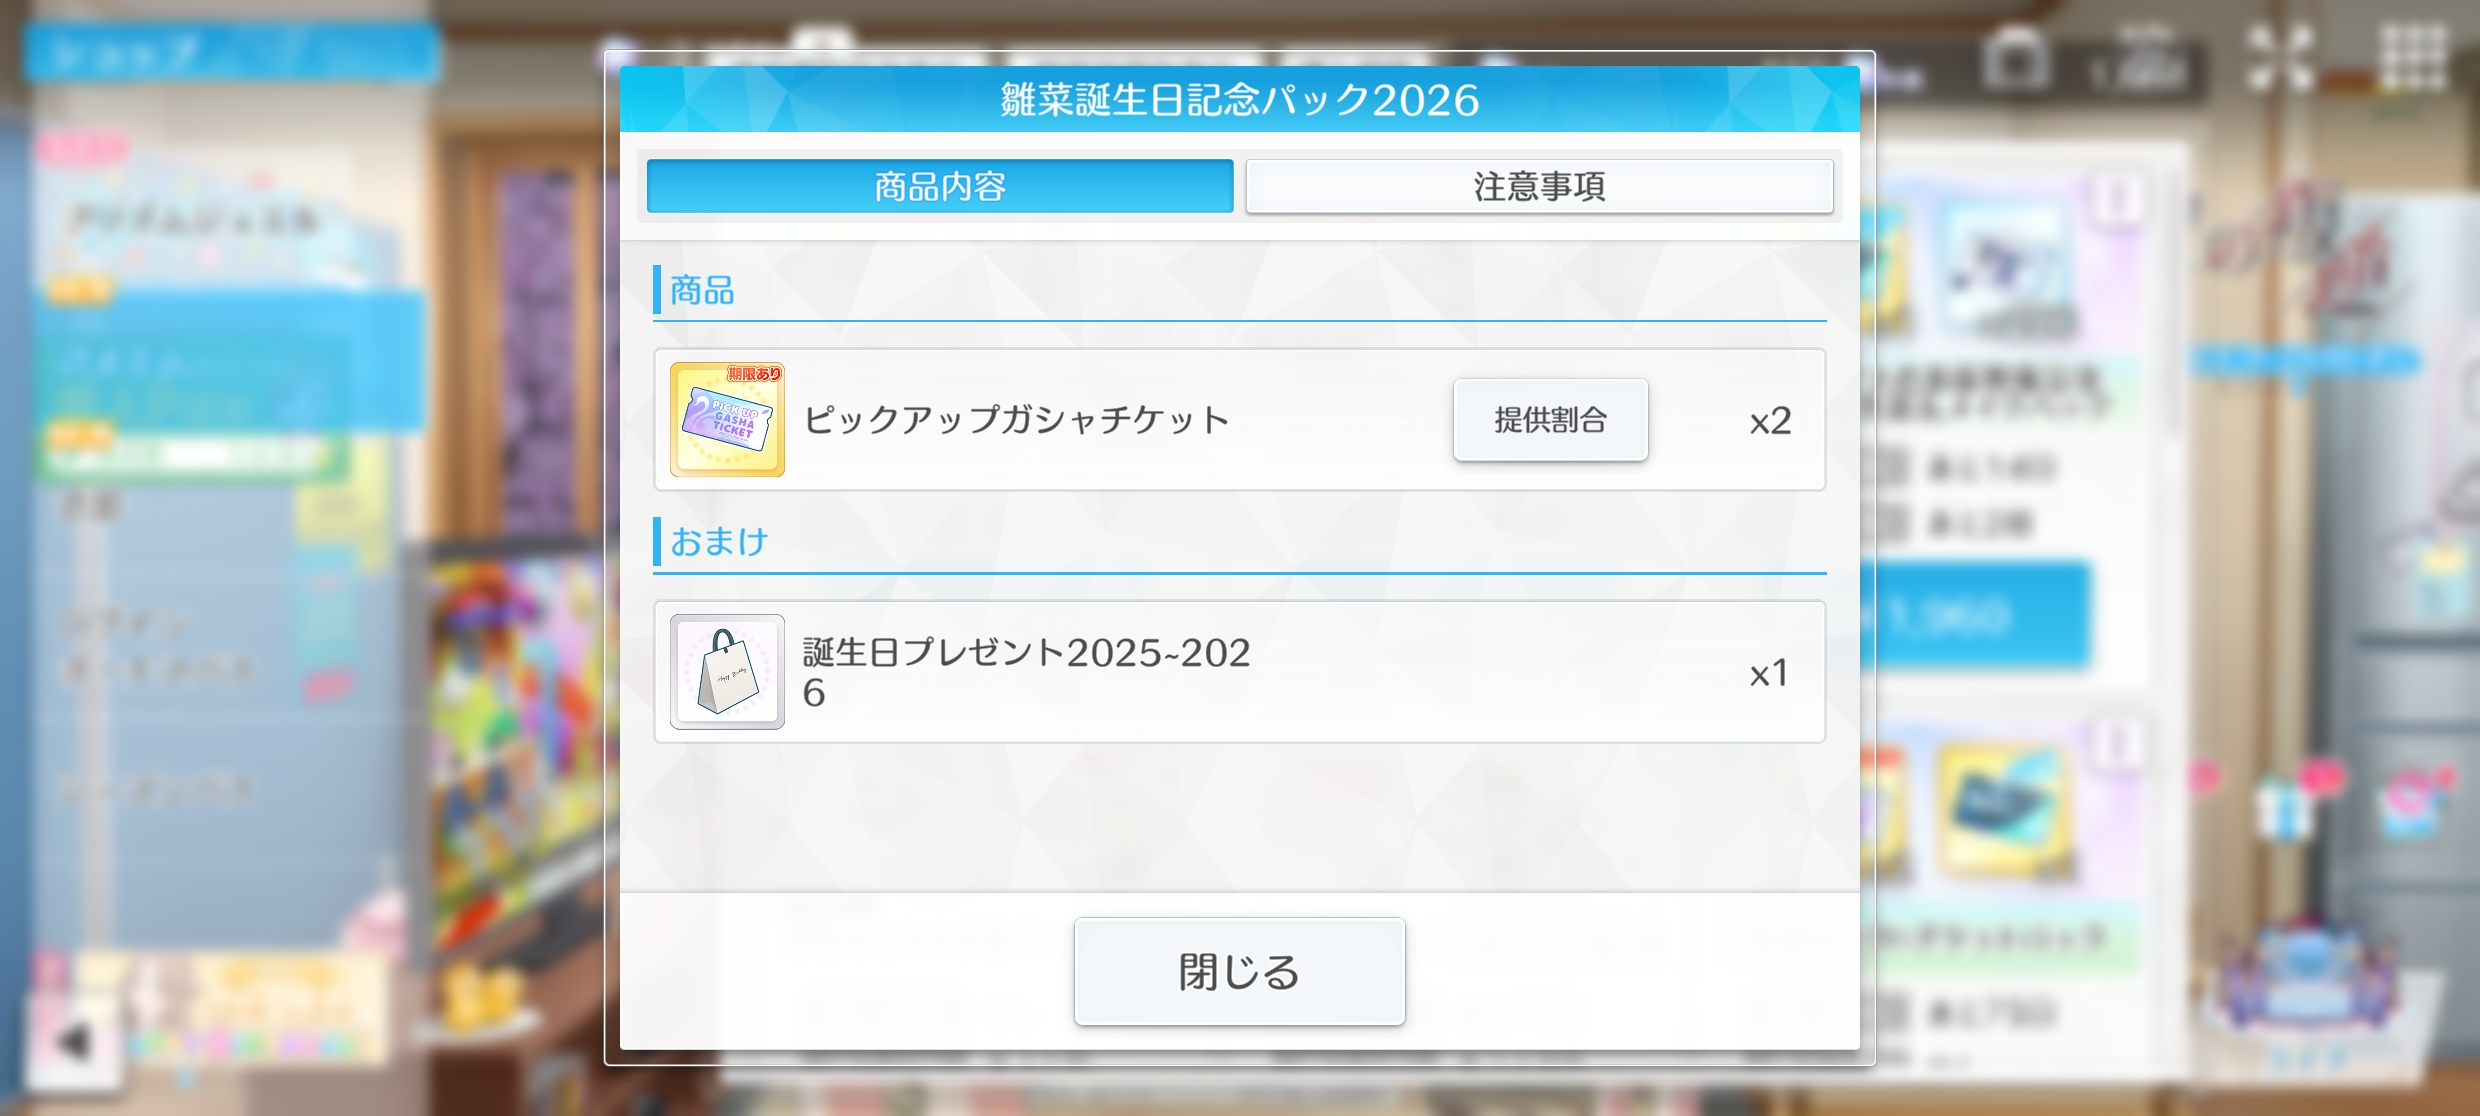Image resolution: width=2480 pixels, height=1116 pixels.
Task: Click the おまけ section header
Action: click(x=719, y=542)
